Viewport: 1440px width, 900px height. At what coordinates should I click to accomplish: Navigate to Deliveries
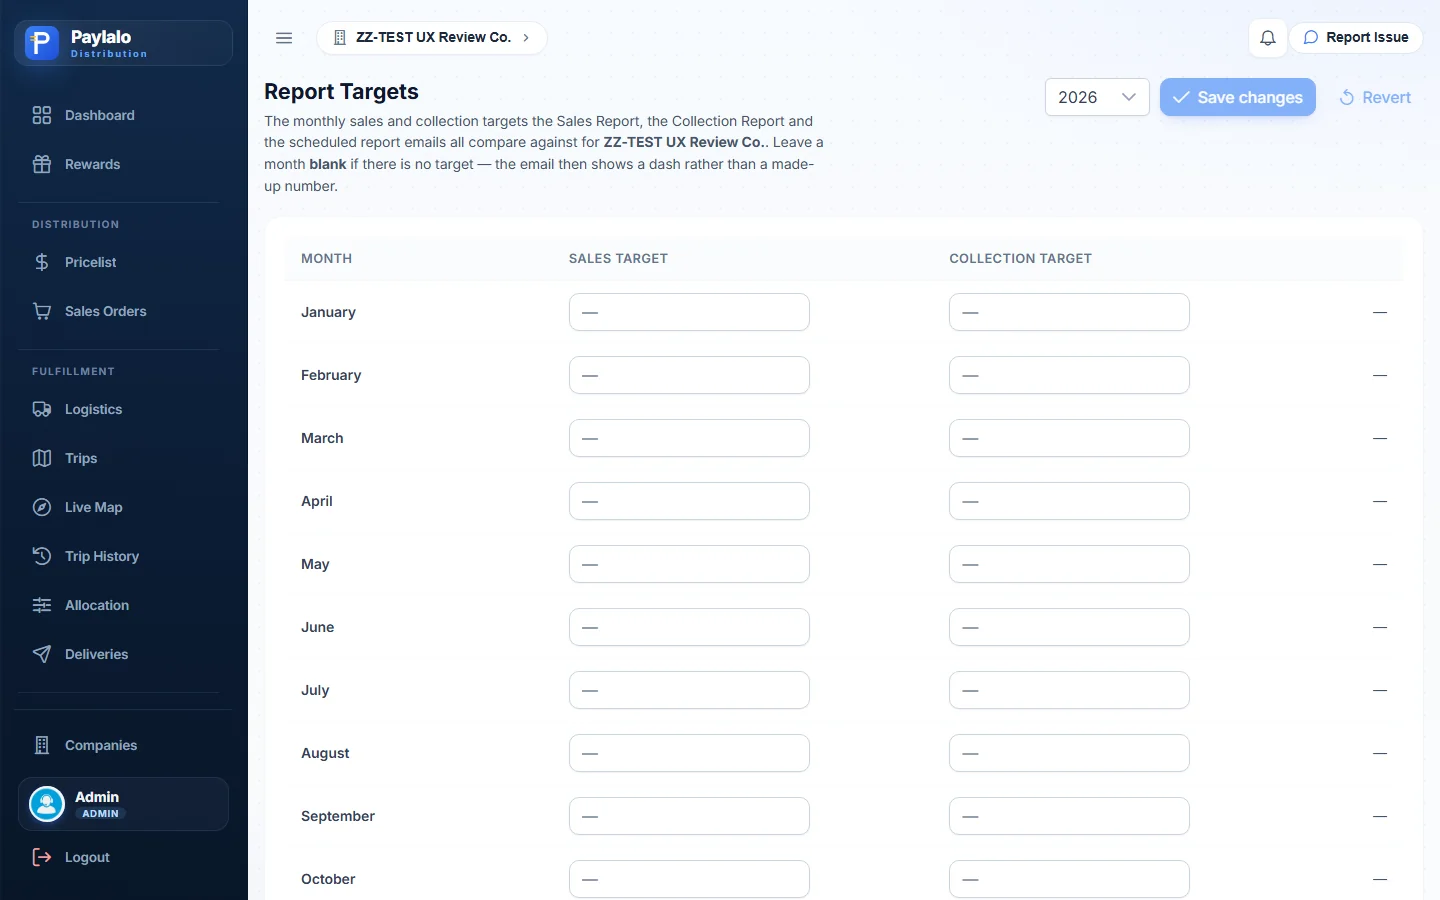point(124,654)
